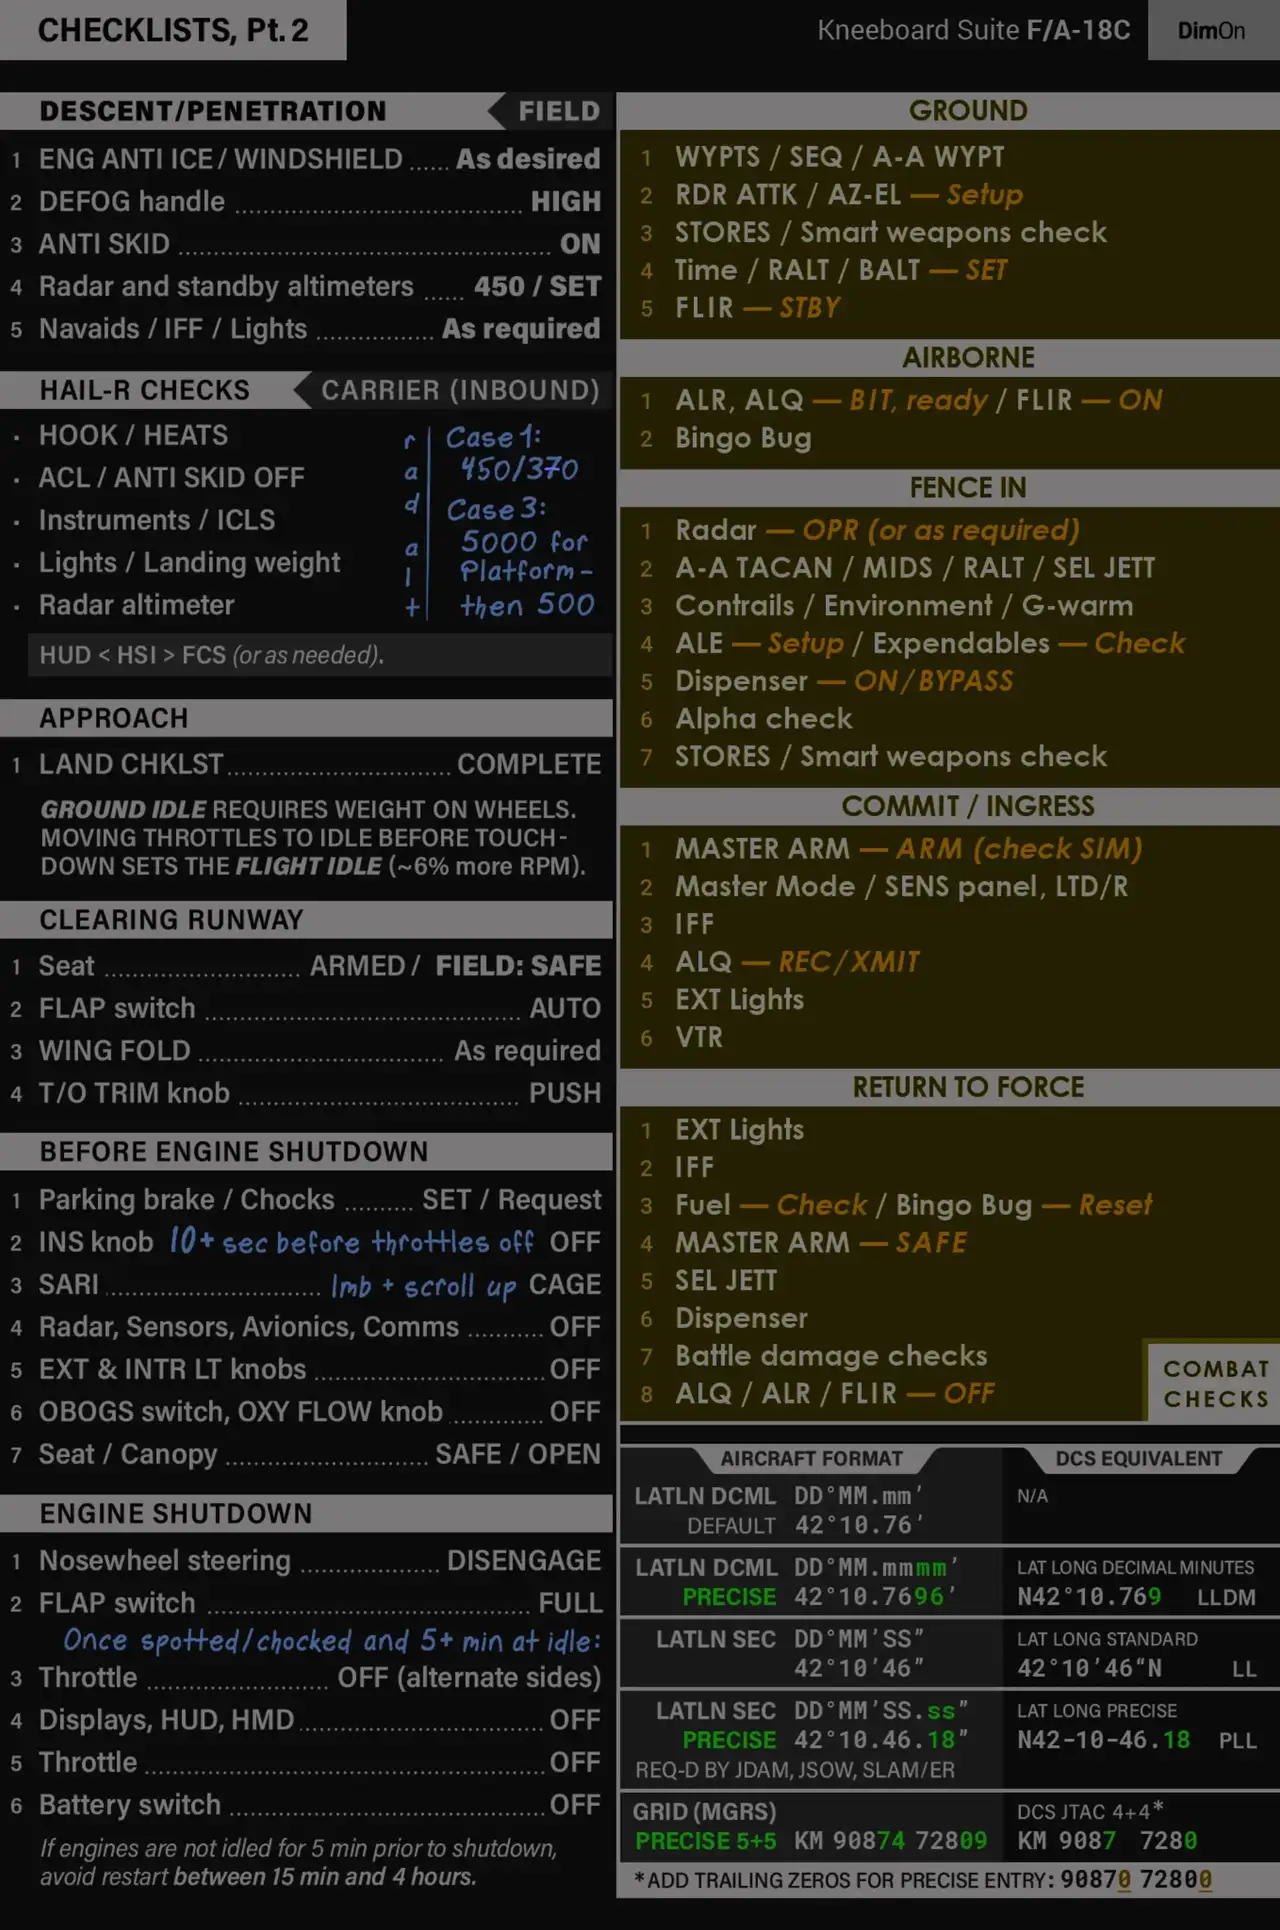Click the RETURN TO FORCE header

click(967, 1087)
